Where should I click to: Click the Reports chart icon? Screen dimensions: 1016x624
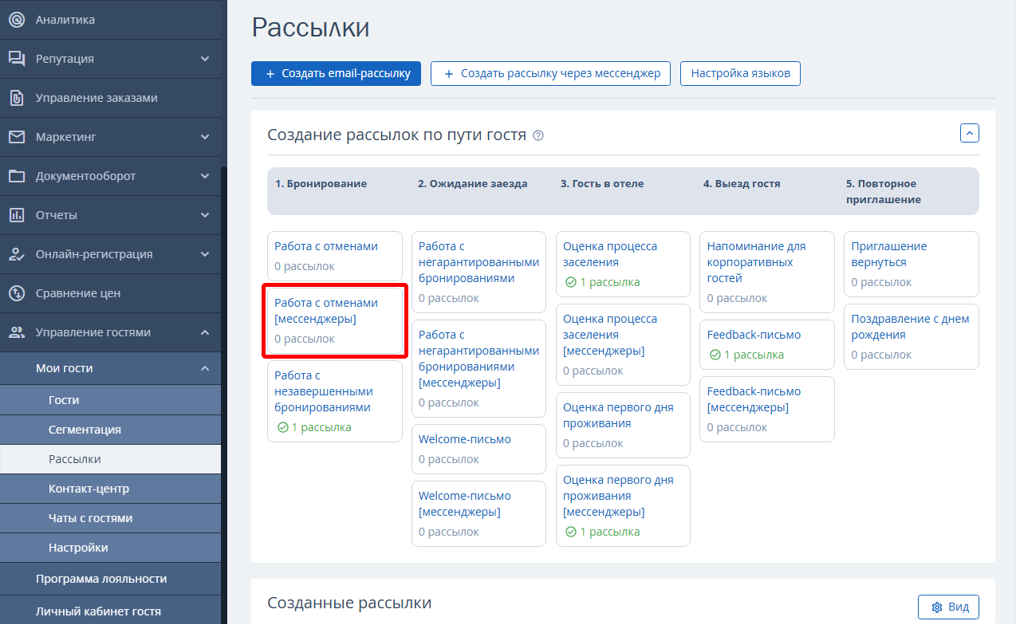point(16,215)
